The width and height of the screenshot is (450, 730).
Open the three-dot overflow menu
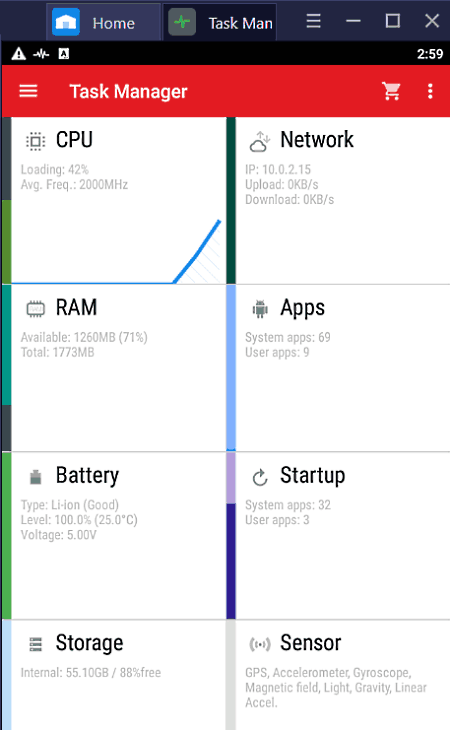[x=430, y=91]
